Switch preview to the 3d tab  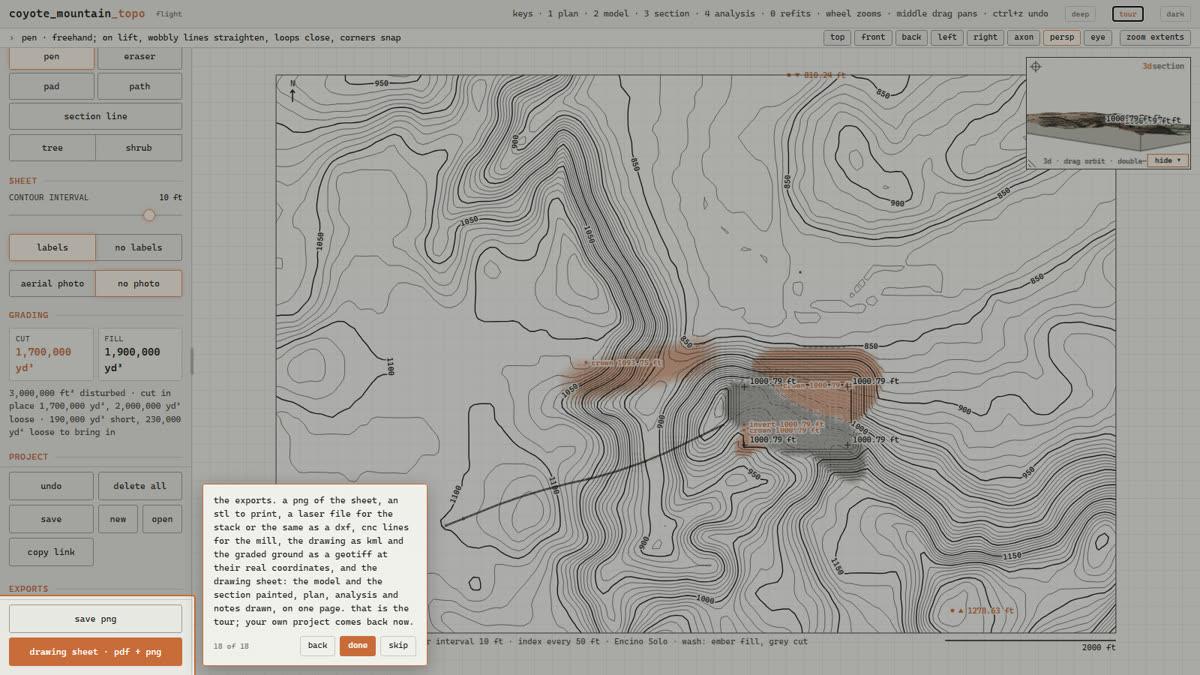click(1147, 66)
